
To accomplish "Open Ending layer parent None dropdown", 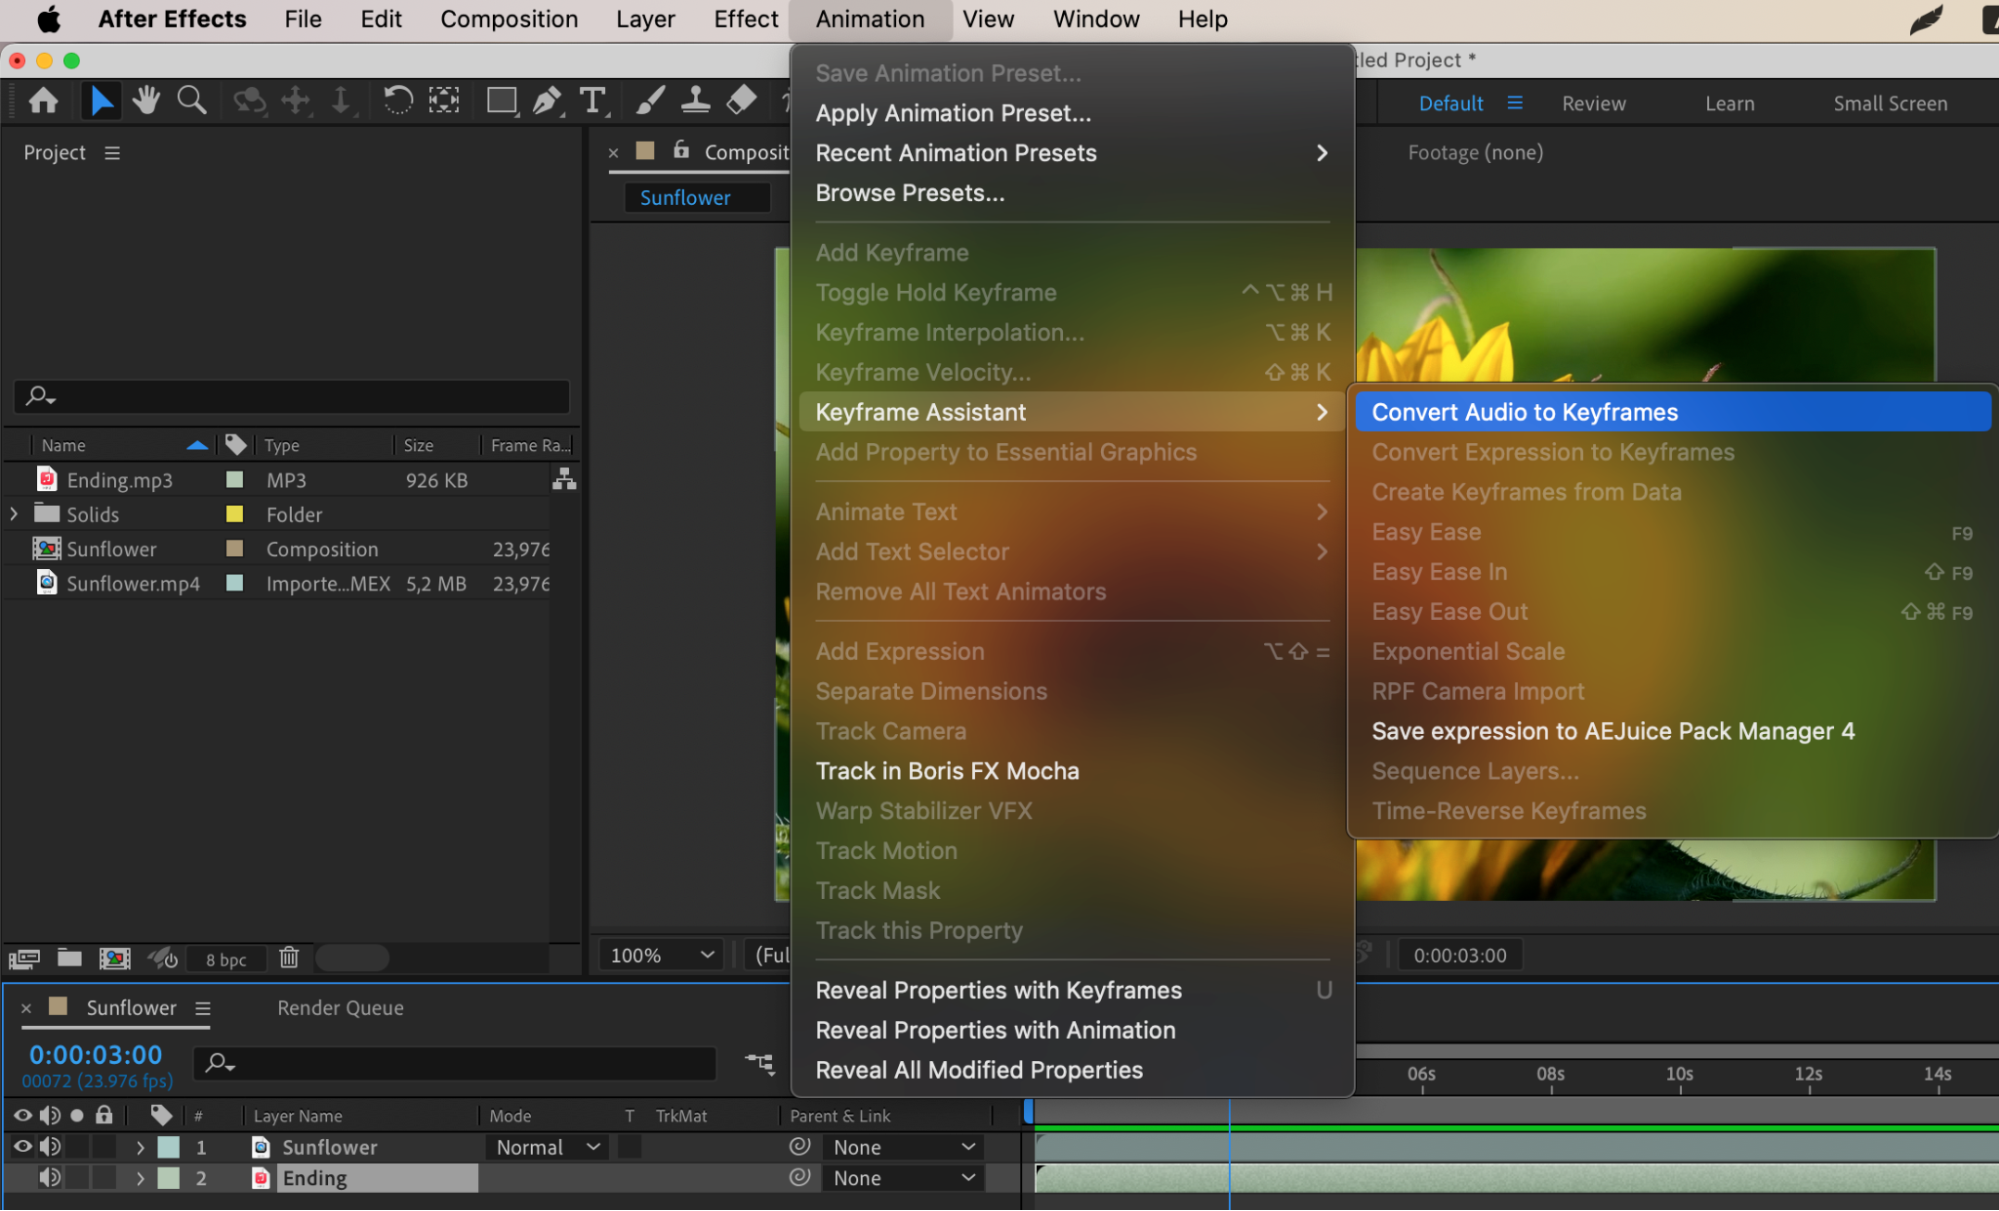I will 904,1178.
